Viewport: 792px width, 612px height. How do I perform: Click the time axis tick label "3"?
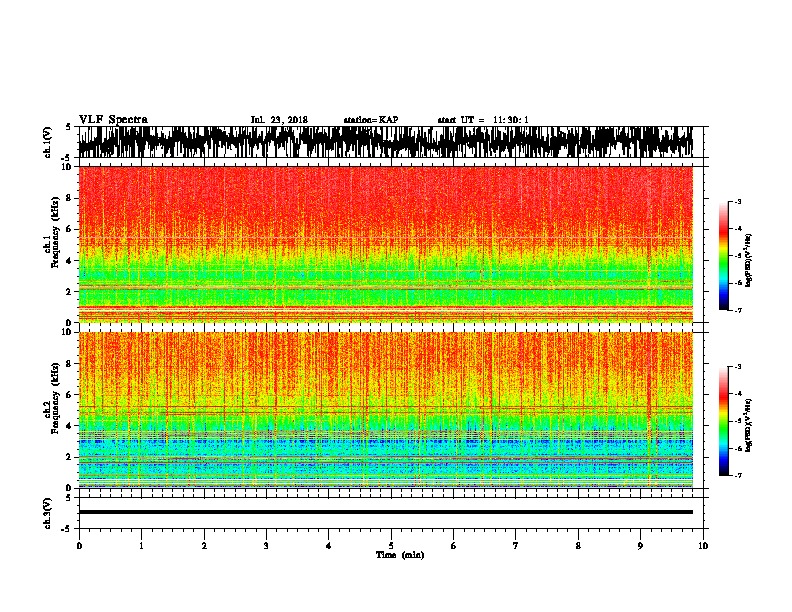tap(266, 545)
